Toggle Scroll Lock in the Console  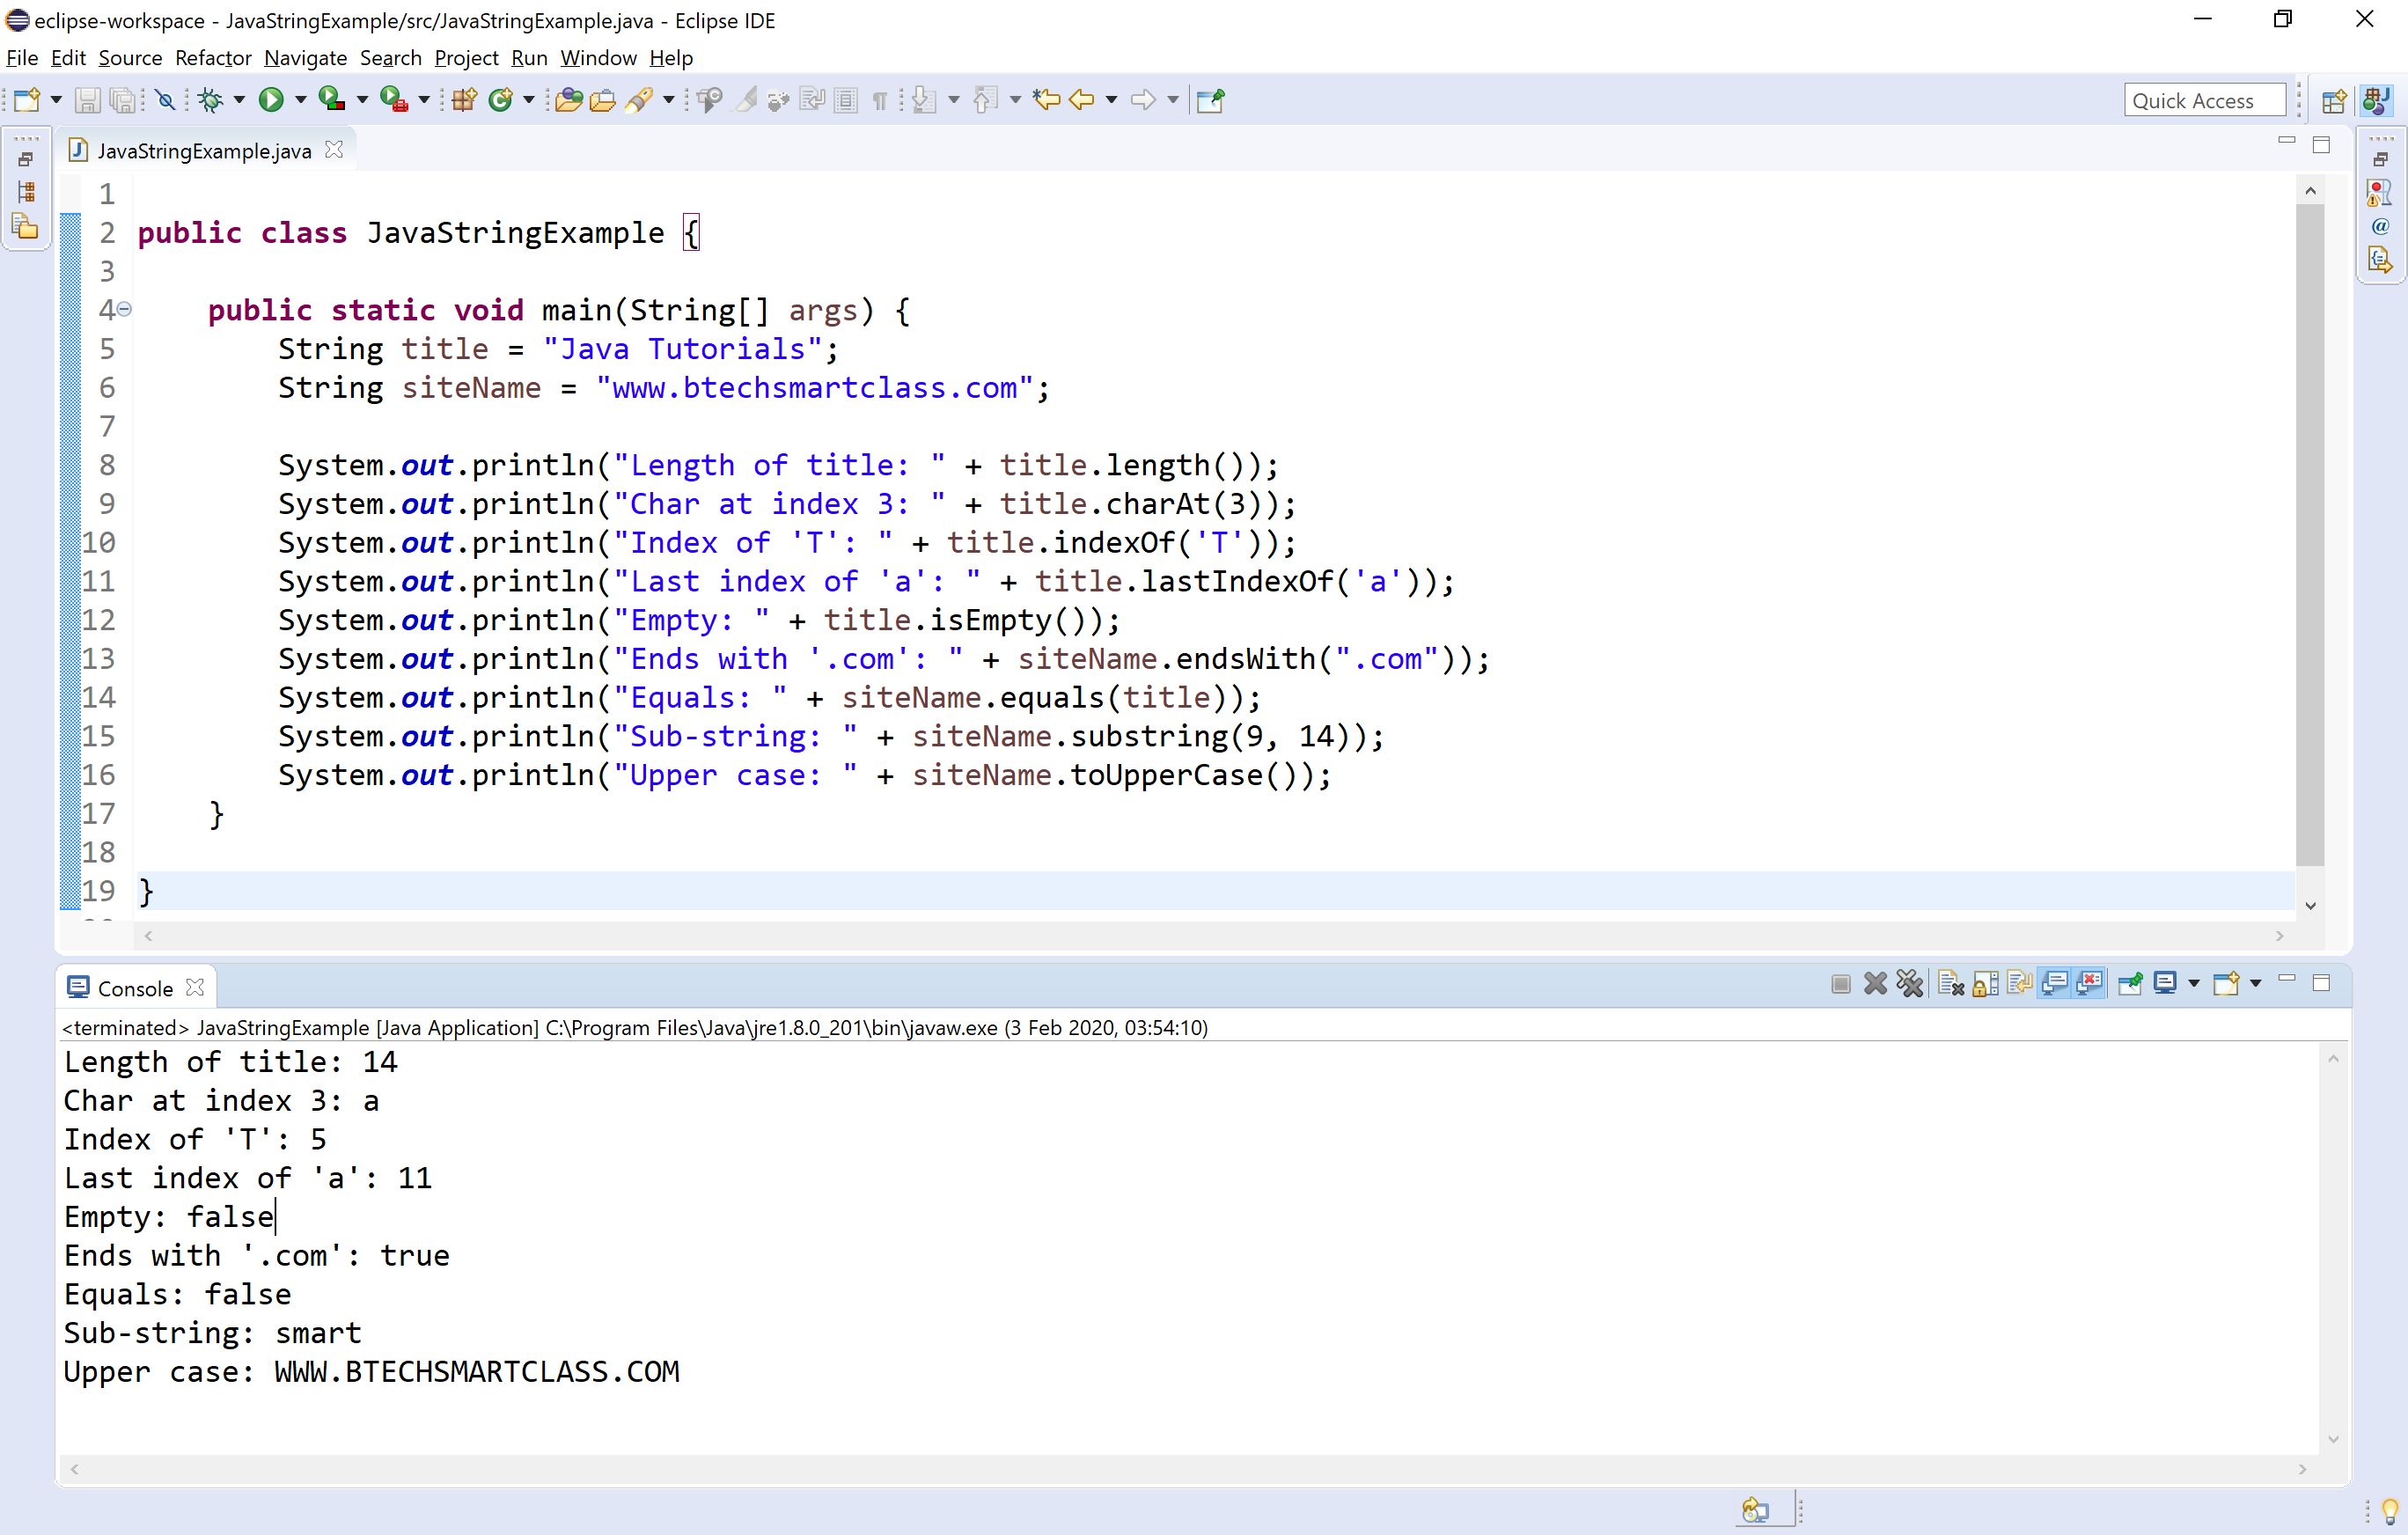coord(1986,983)
